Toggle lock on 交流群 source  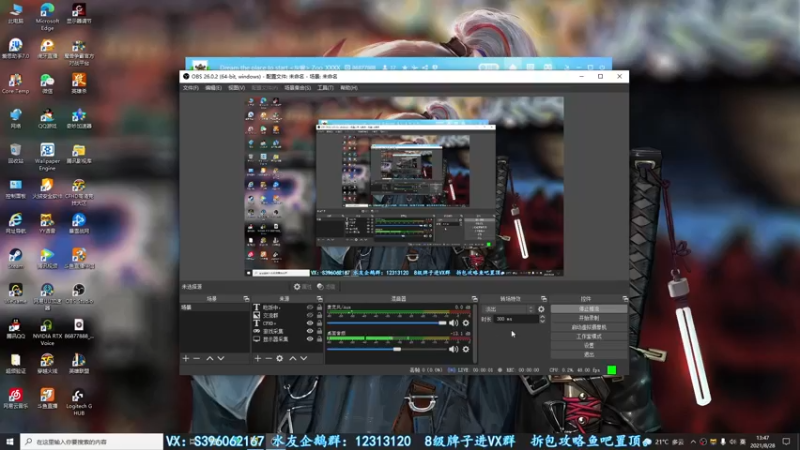[319, 315]
